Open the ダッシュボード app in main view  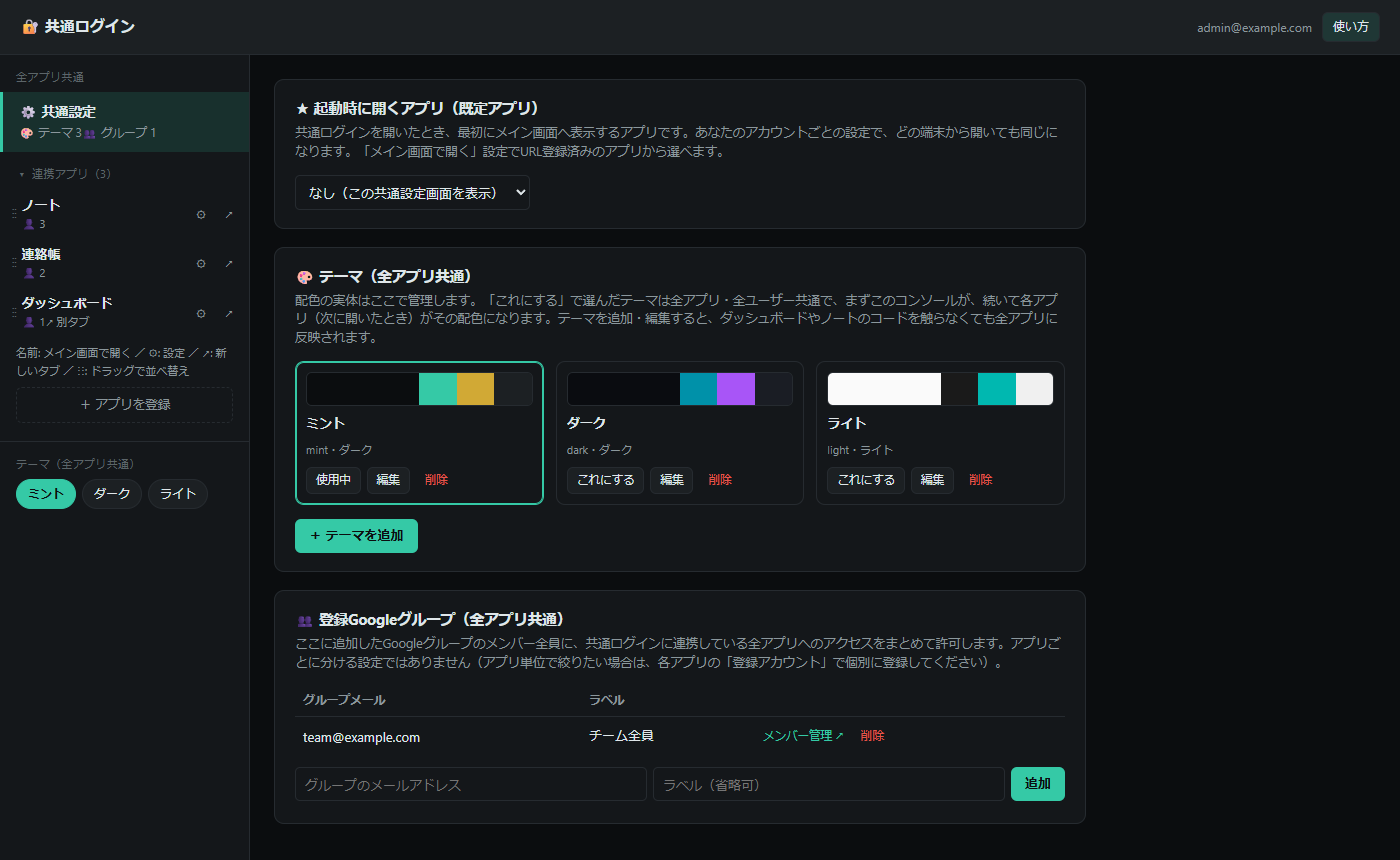67,303
